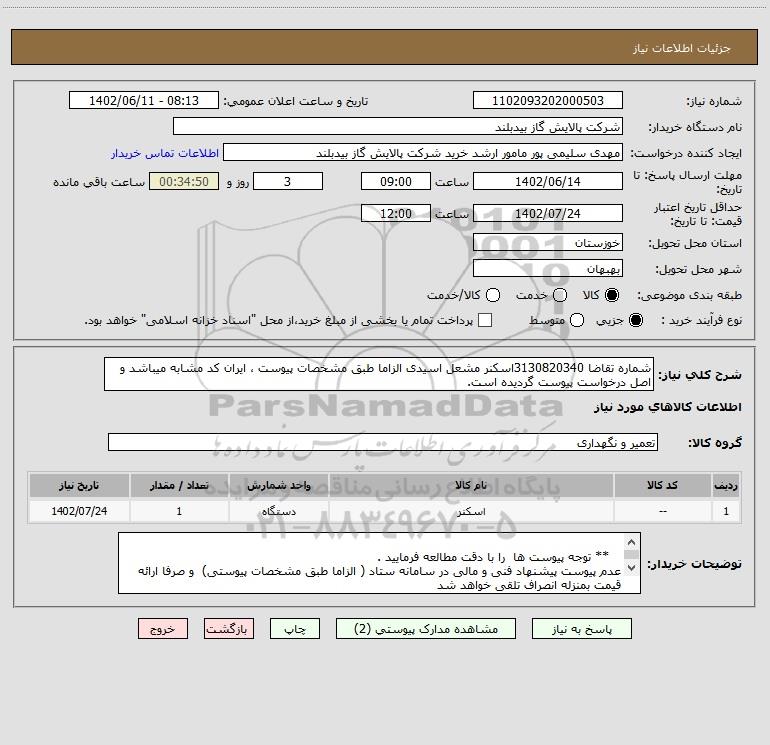This screenshot has width=770, height=745.
Task: Click the remaining time field 00:34:50
Action: (184, 181)
